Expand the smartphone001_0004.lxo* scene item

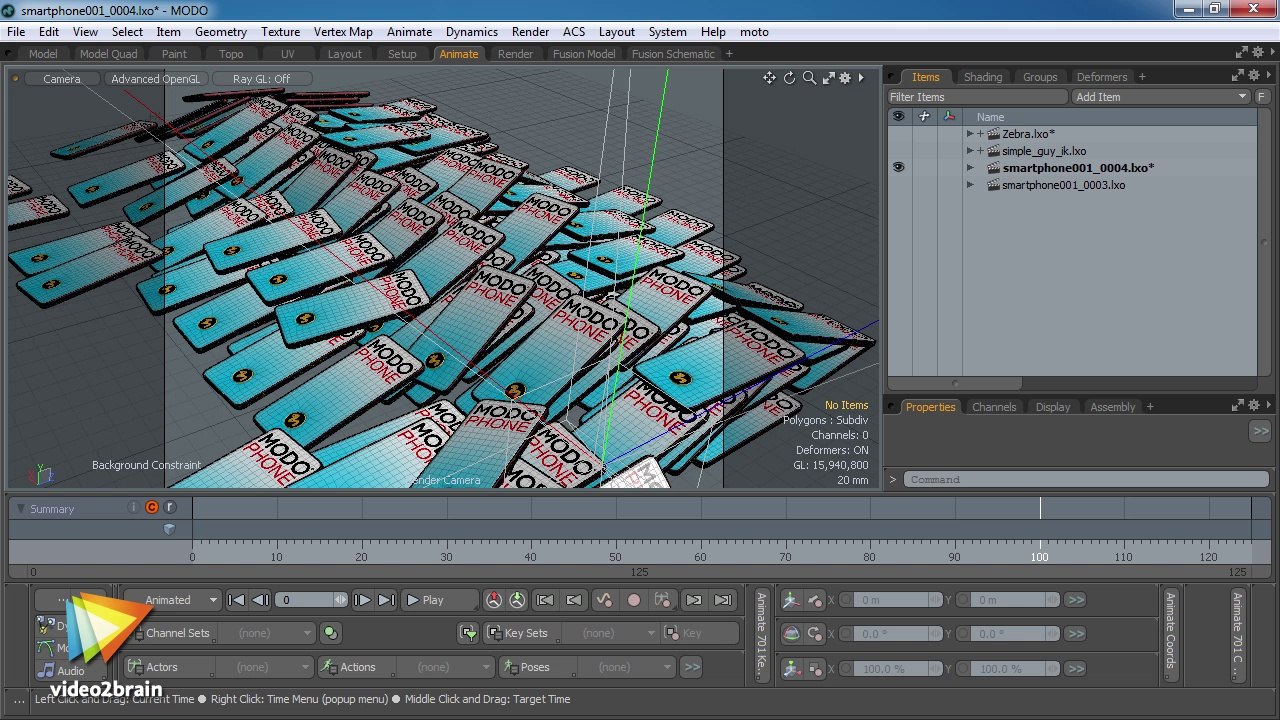click(x=970, y=168)
